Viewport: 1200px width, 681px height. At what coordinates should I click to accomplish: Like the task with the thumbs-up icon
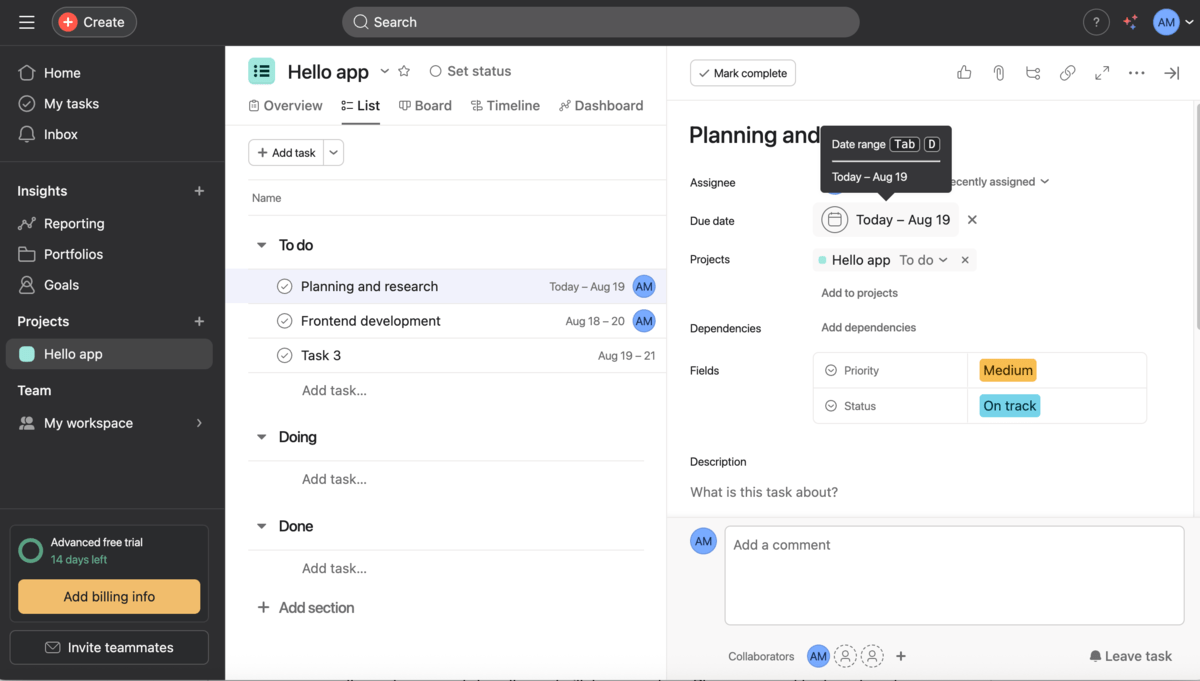[x=963, y=72]
